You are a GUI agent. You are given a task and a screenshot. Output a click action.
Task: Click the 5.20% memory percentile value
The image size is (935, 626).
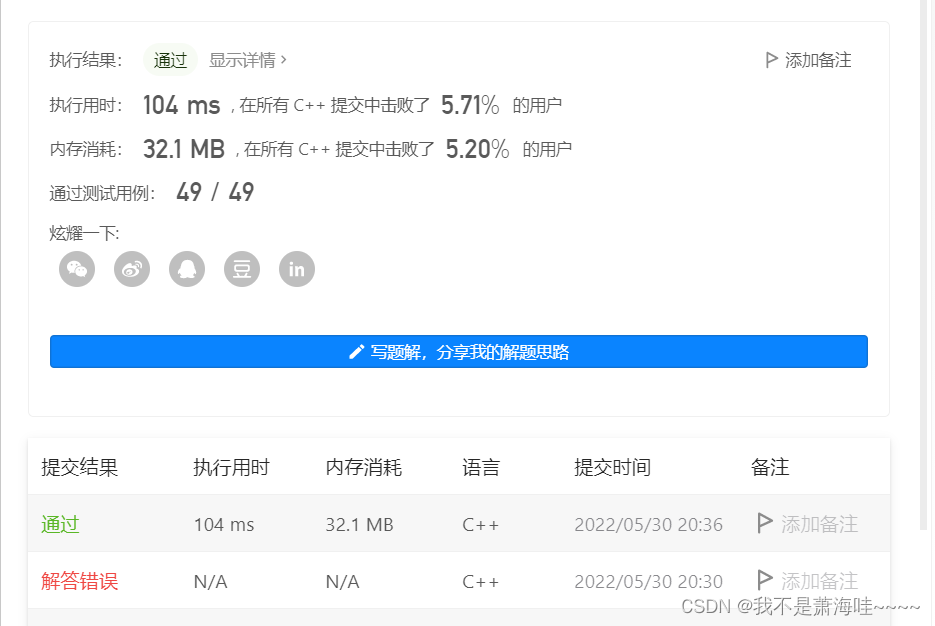tap(478, 149)
